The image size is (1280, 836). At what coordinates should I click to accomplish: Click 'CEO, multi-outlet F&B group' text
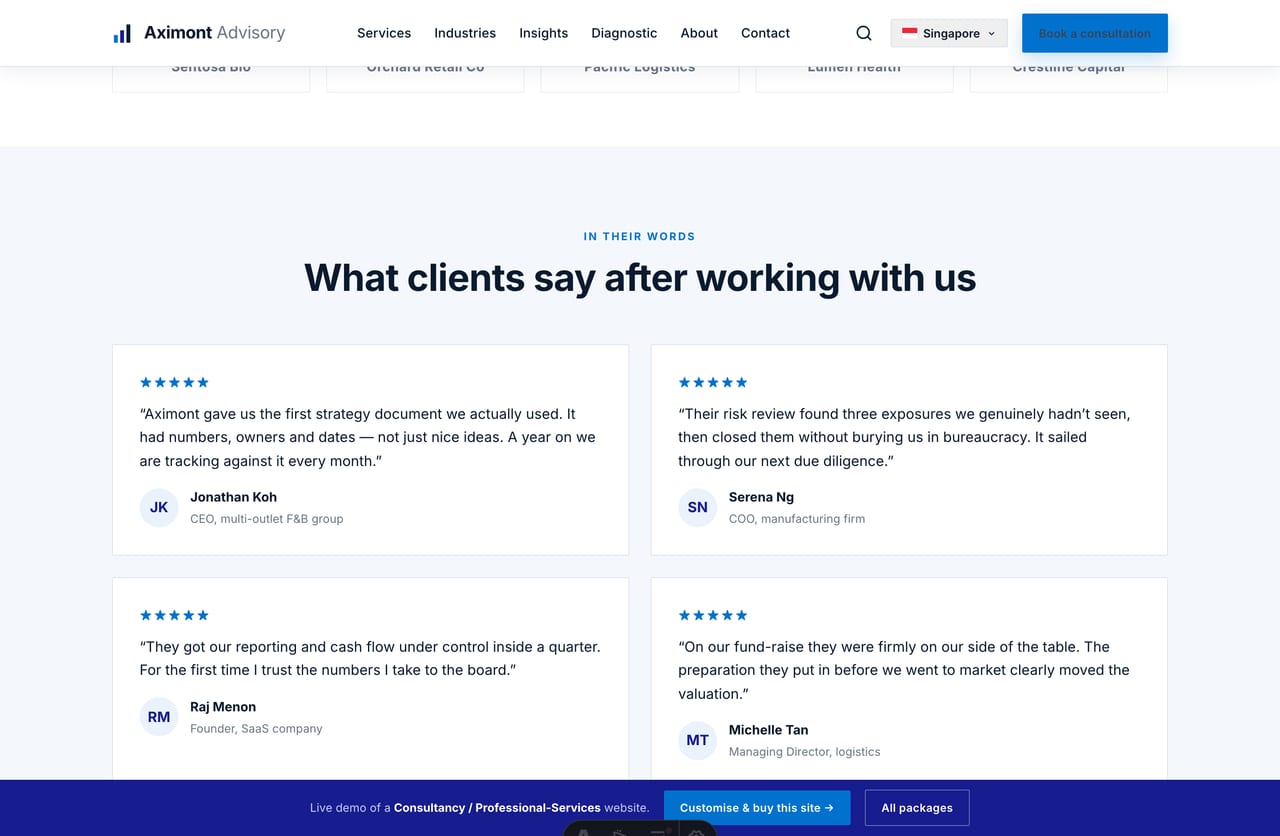(267, 519)
